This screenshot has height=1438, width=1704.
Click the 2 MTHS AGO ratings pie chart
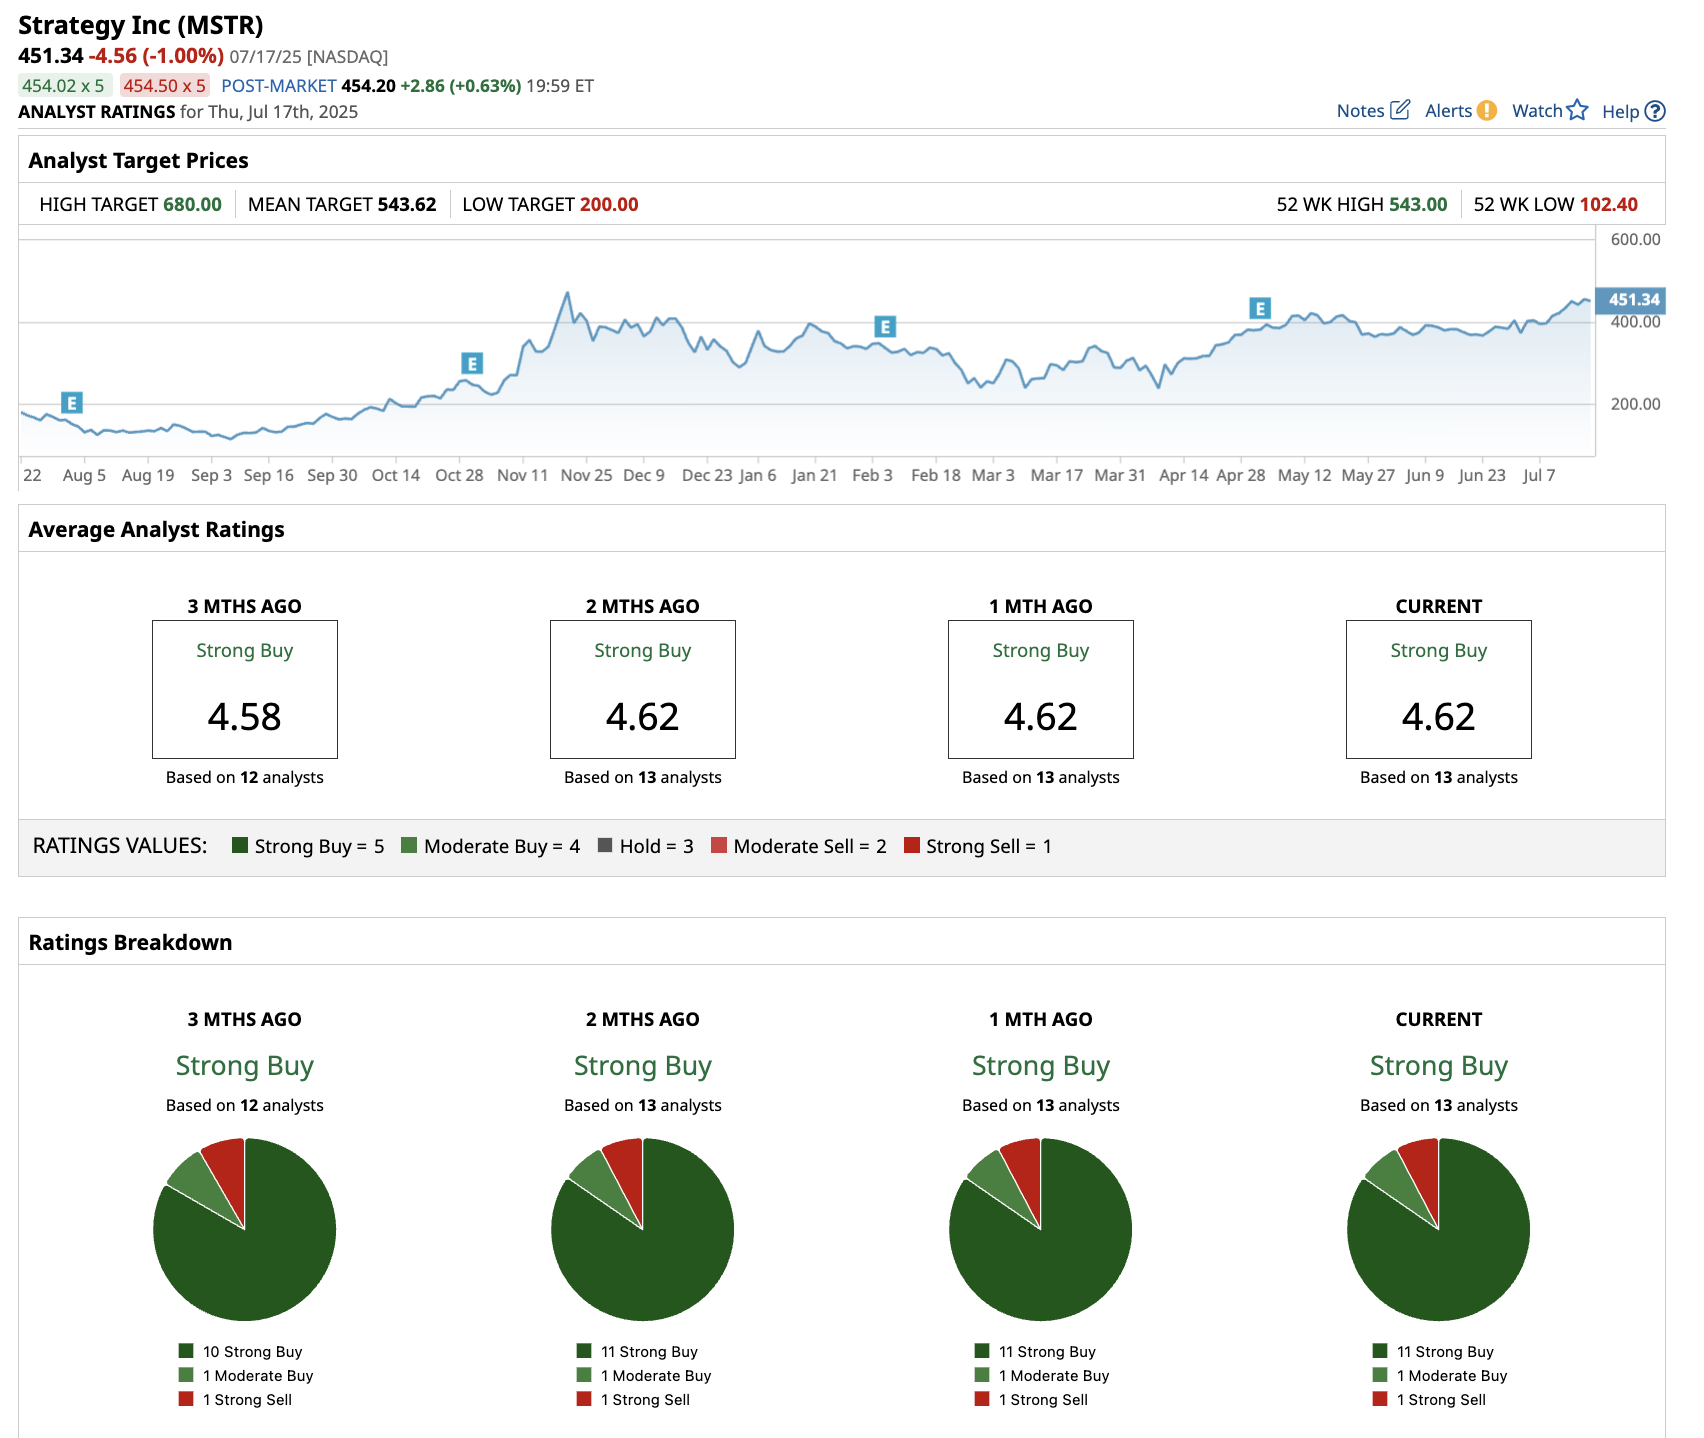643,1229
